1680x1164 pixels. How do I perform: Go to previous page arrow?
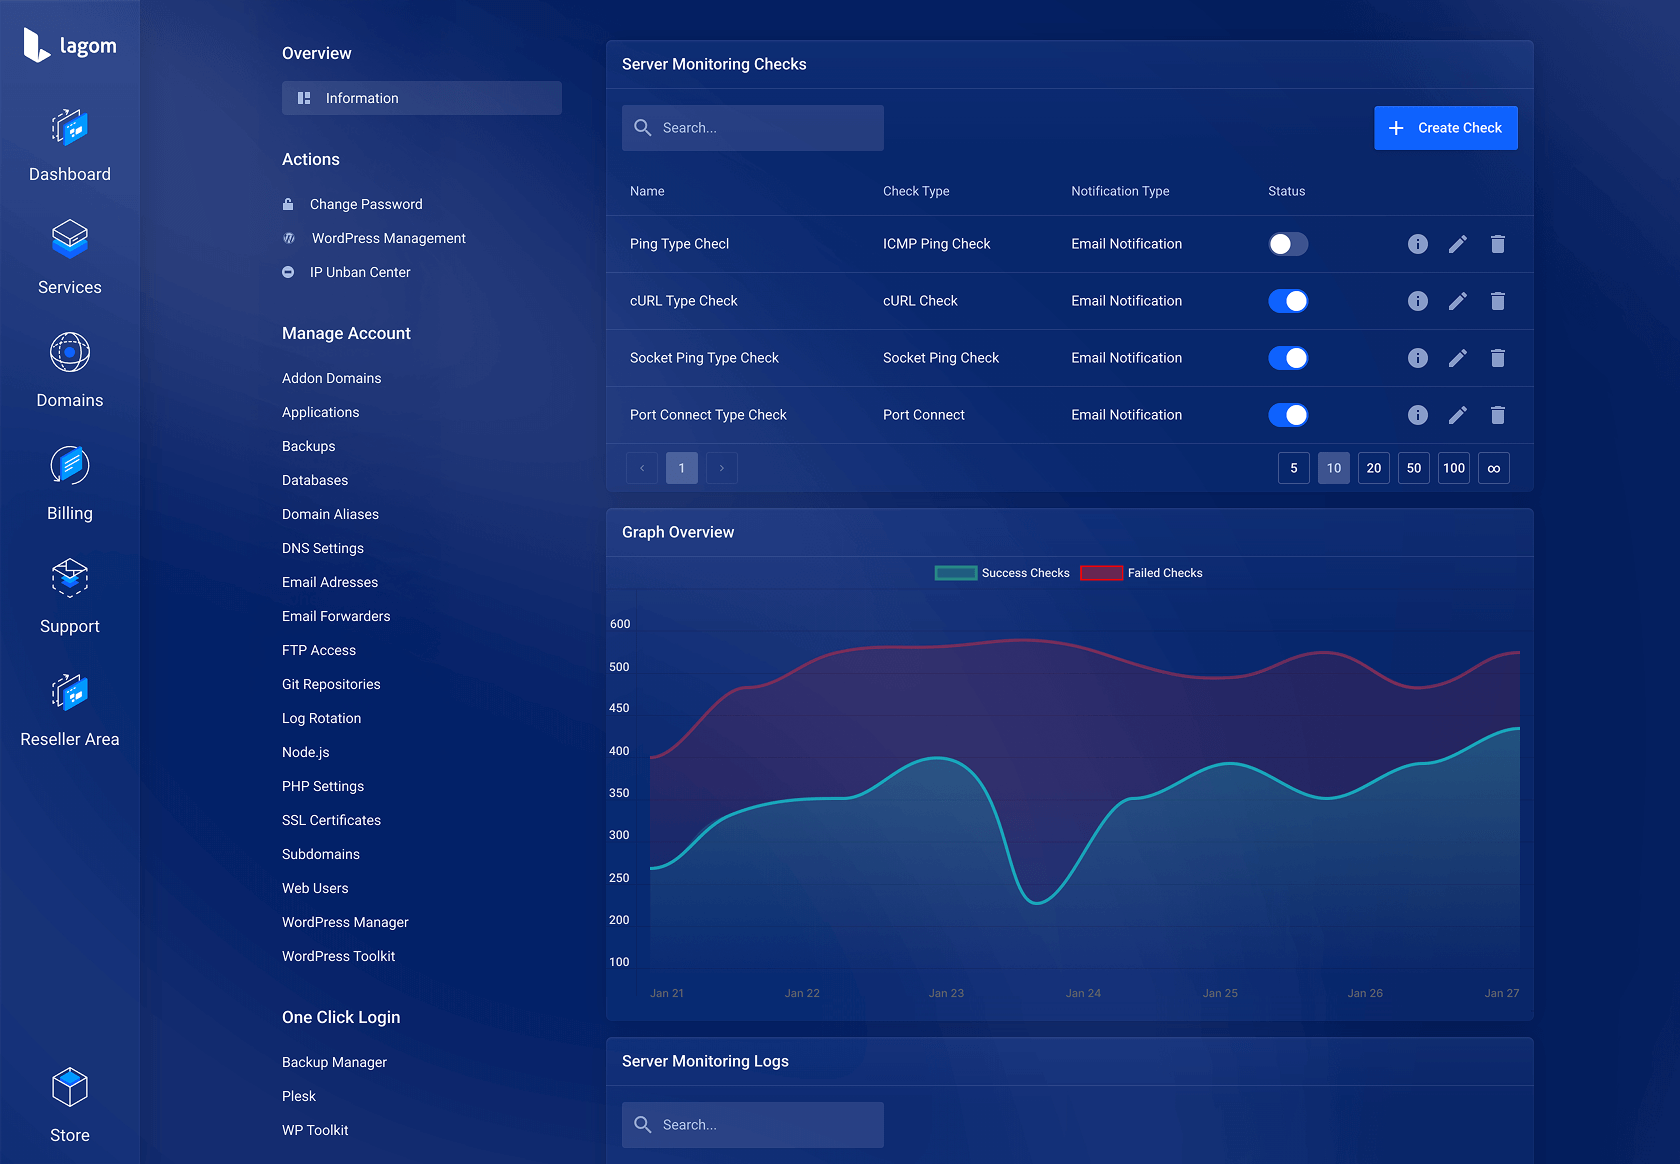[x=642, y=468]
